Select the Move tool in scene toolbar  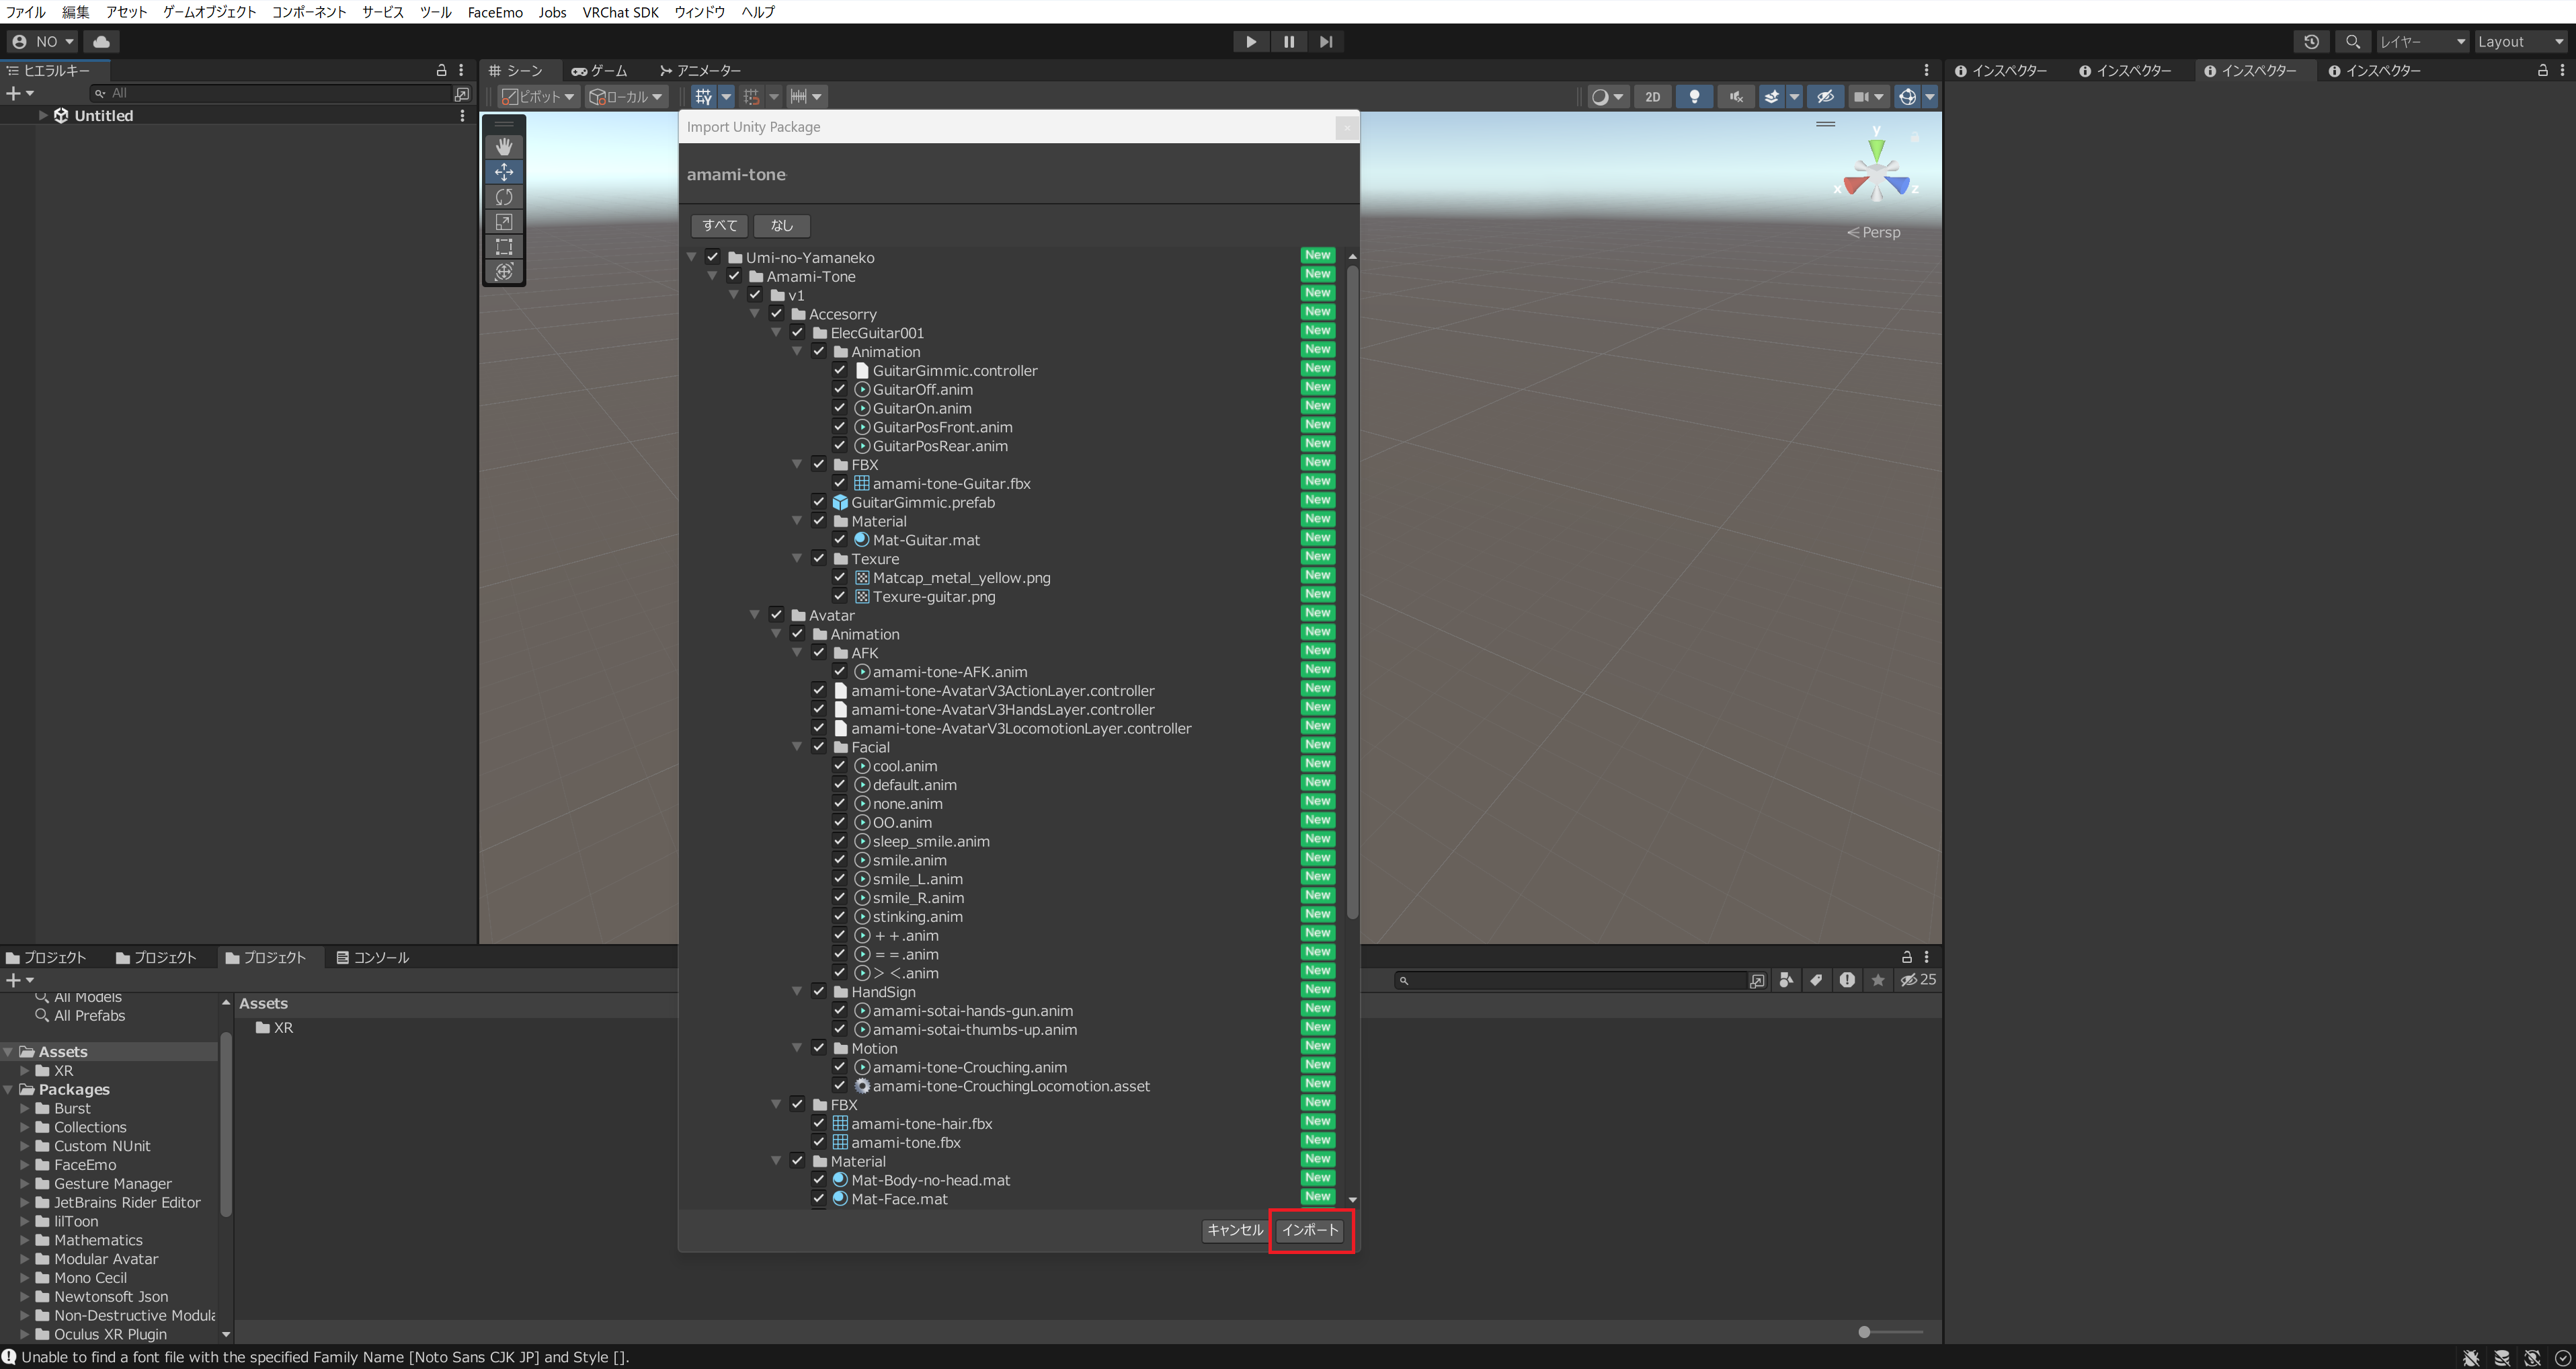(x=504, y=172)
